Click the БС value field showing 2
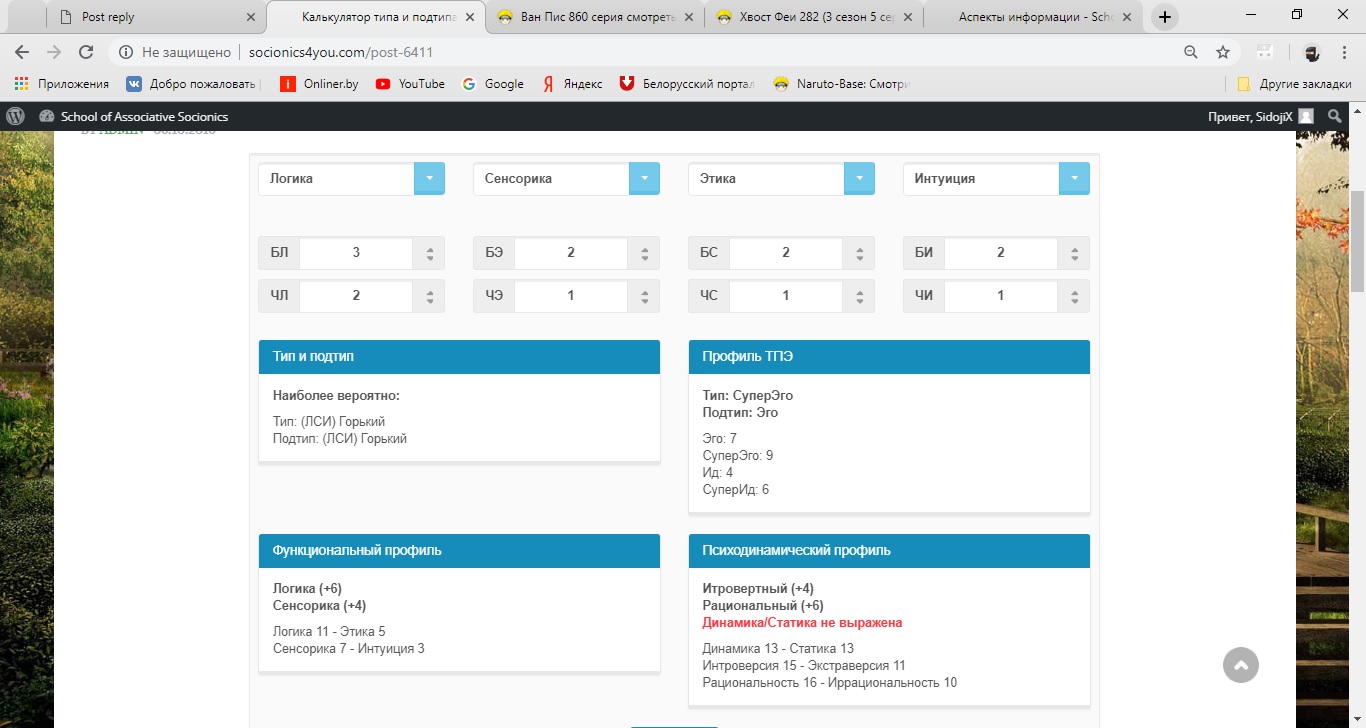The height and width of the screenshot is (728, 1366). [x=786, y=253]
